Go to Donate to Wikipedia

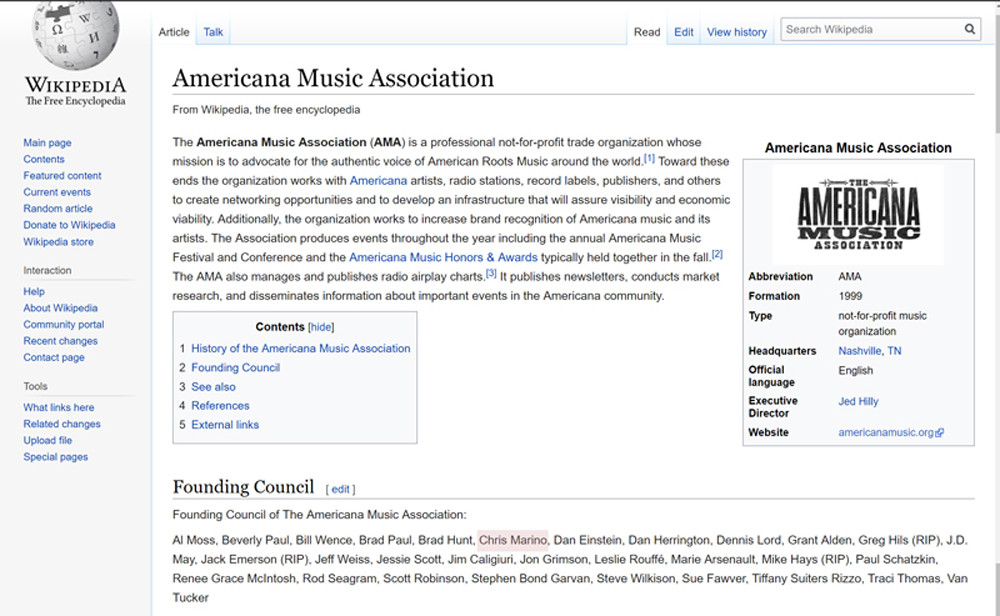coord(69,225)
